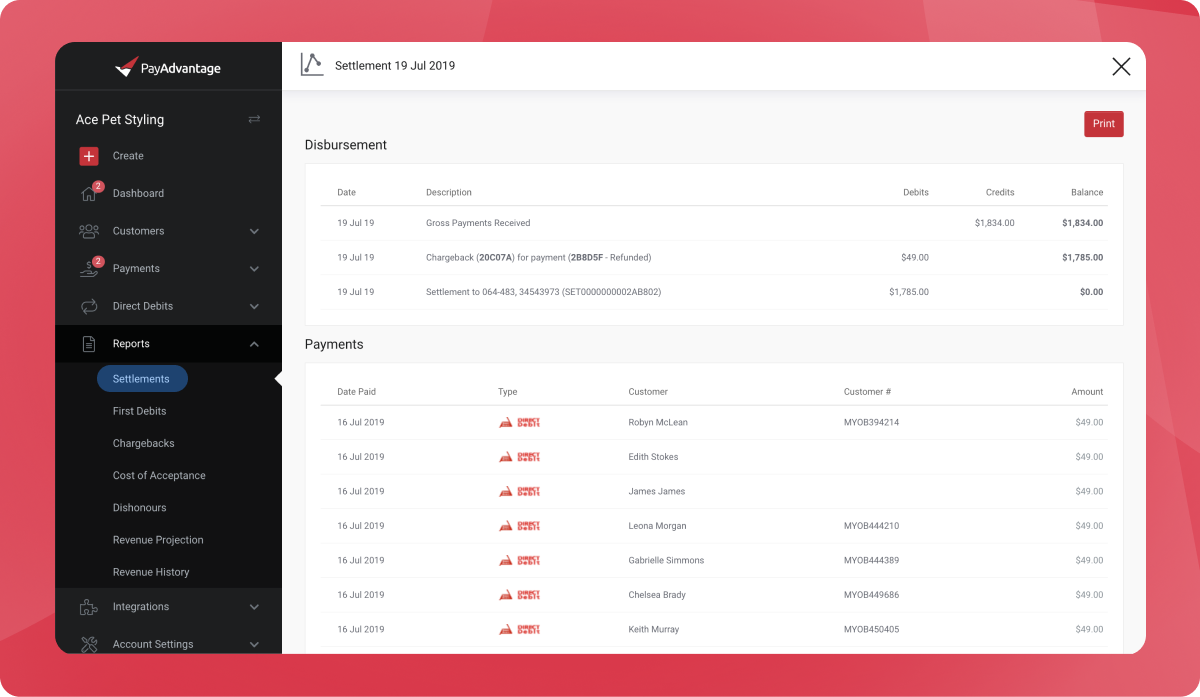The image size is (1200, 697).
Task: Click the Debits column header in Disbursement
Action: [x=916, y=192]
